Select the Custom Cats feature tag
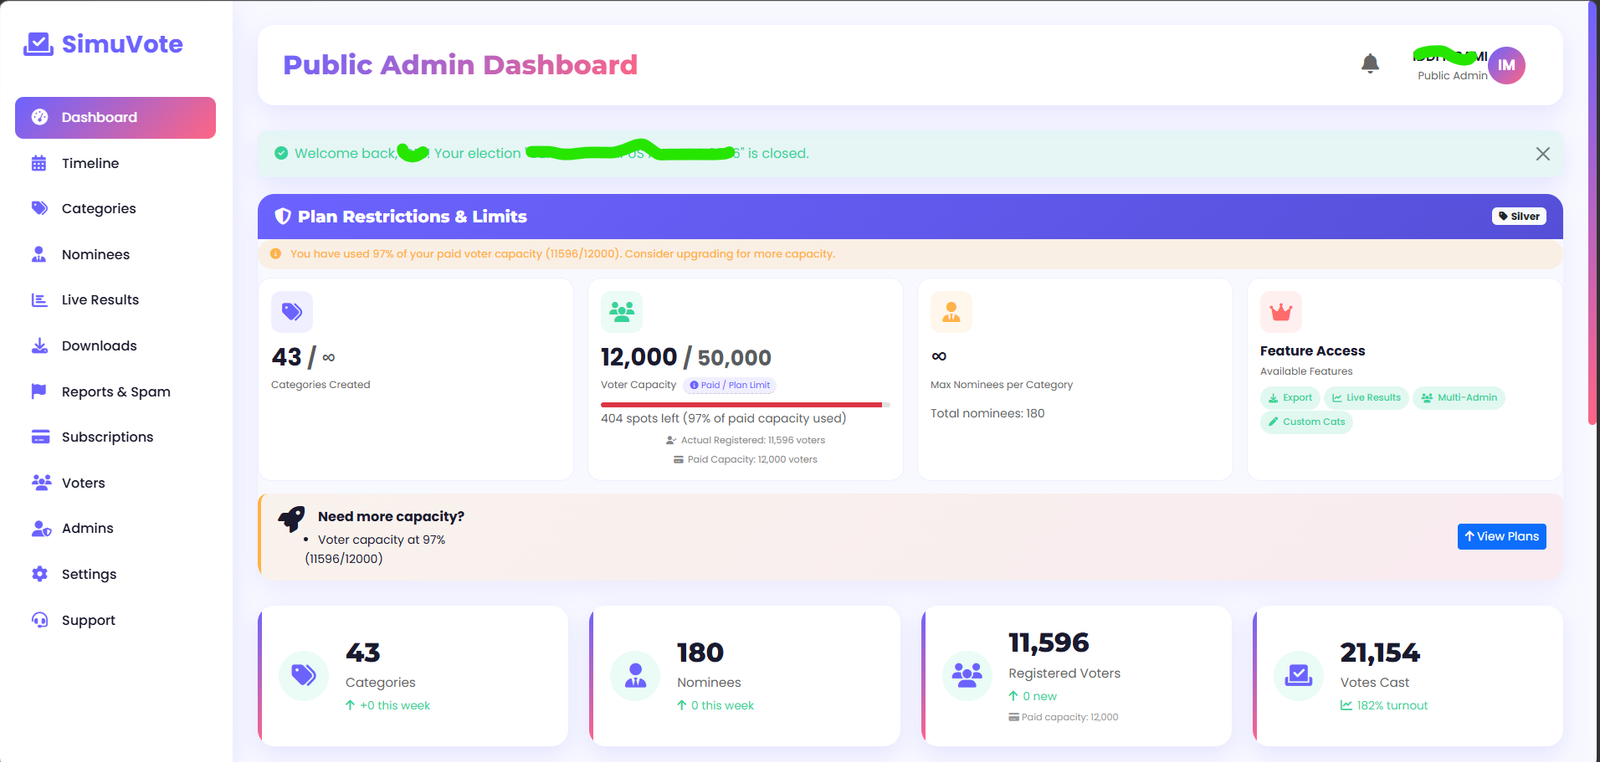Screen dimensions: 1600x762 (1306, 422)
